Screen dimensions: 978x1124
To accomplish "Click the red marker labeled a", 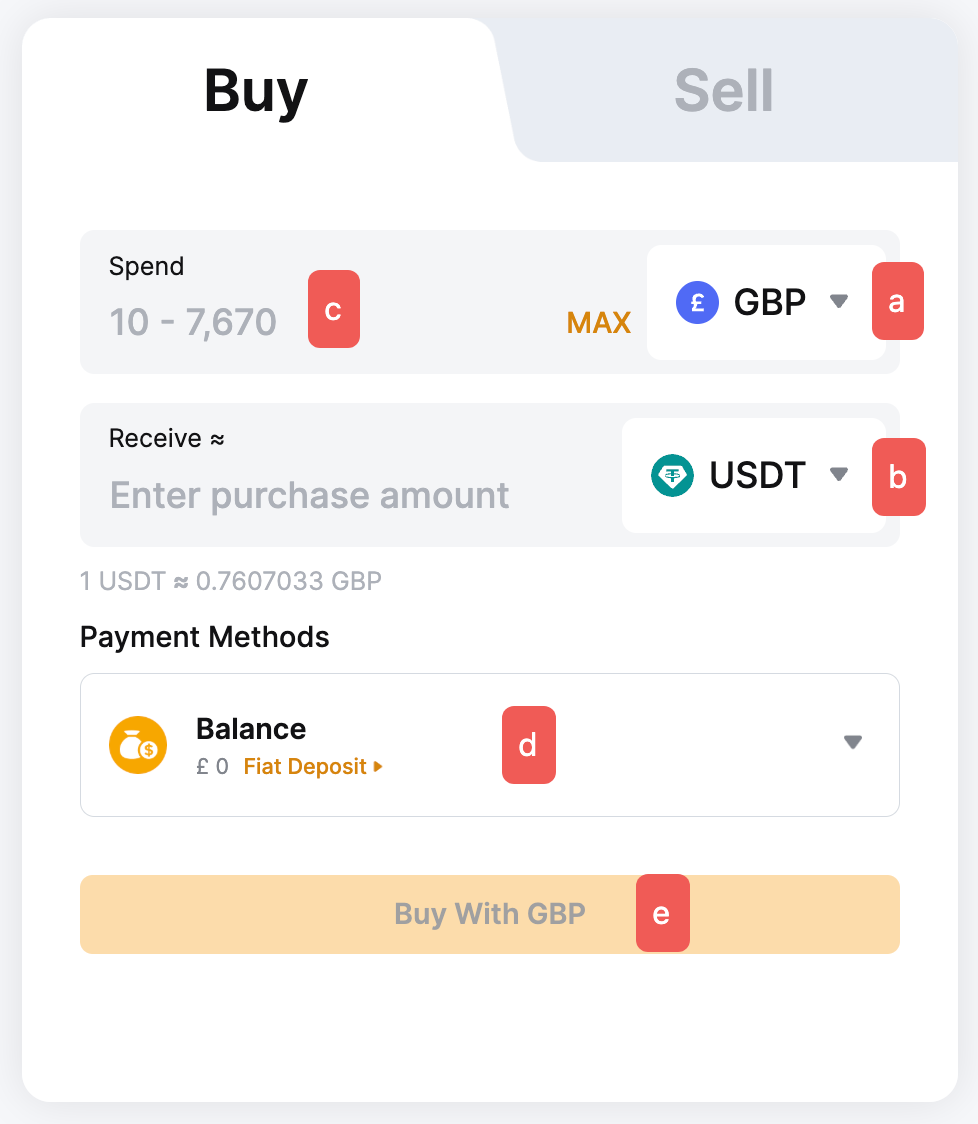I will click(x=897, y=301).
